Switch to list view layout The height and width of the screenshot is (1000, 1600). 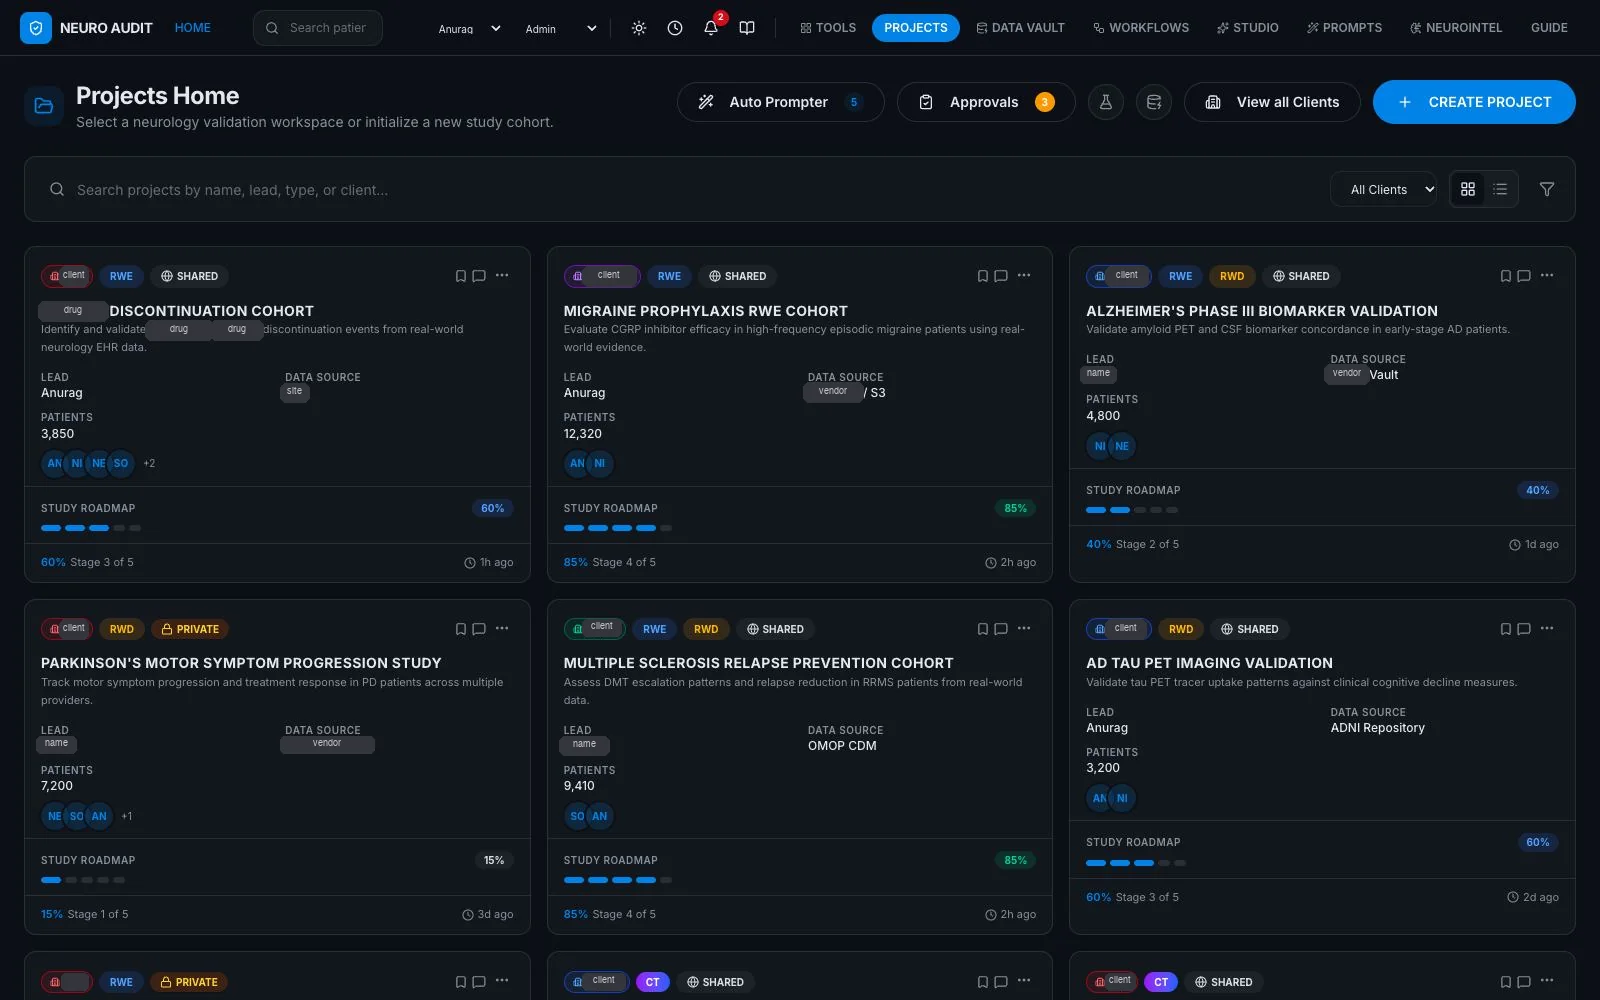(1500, 189)
